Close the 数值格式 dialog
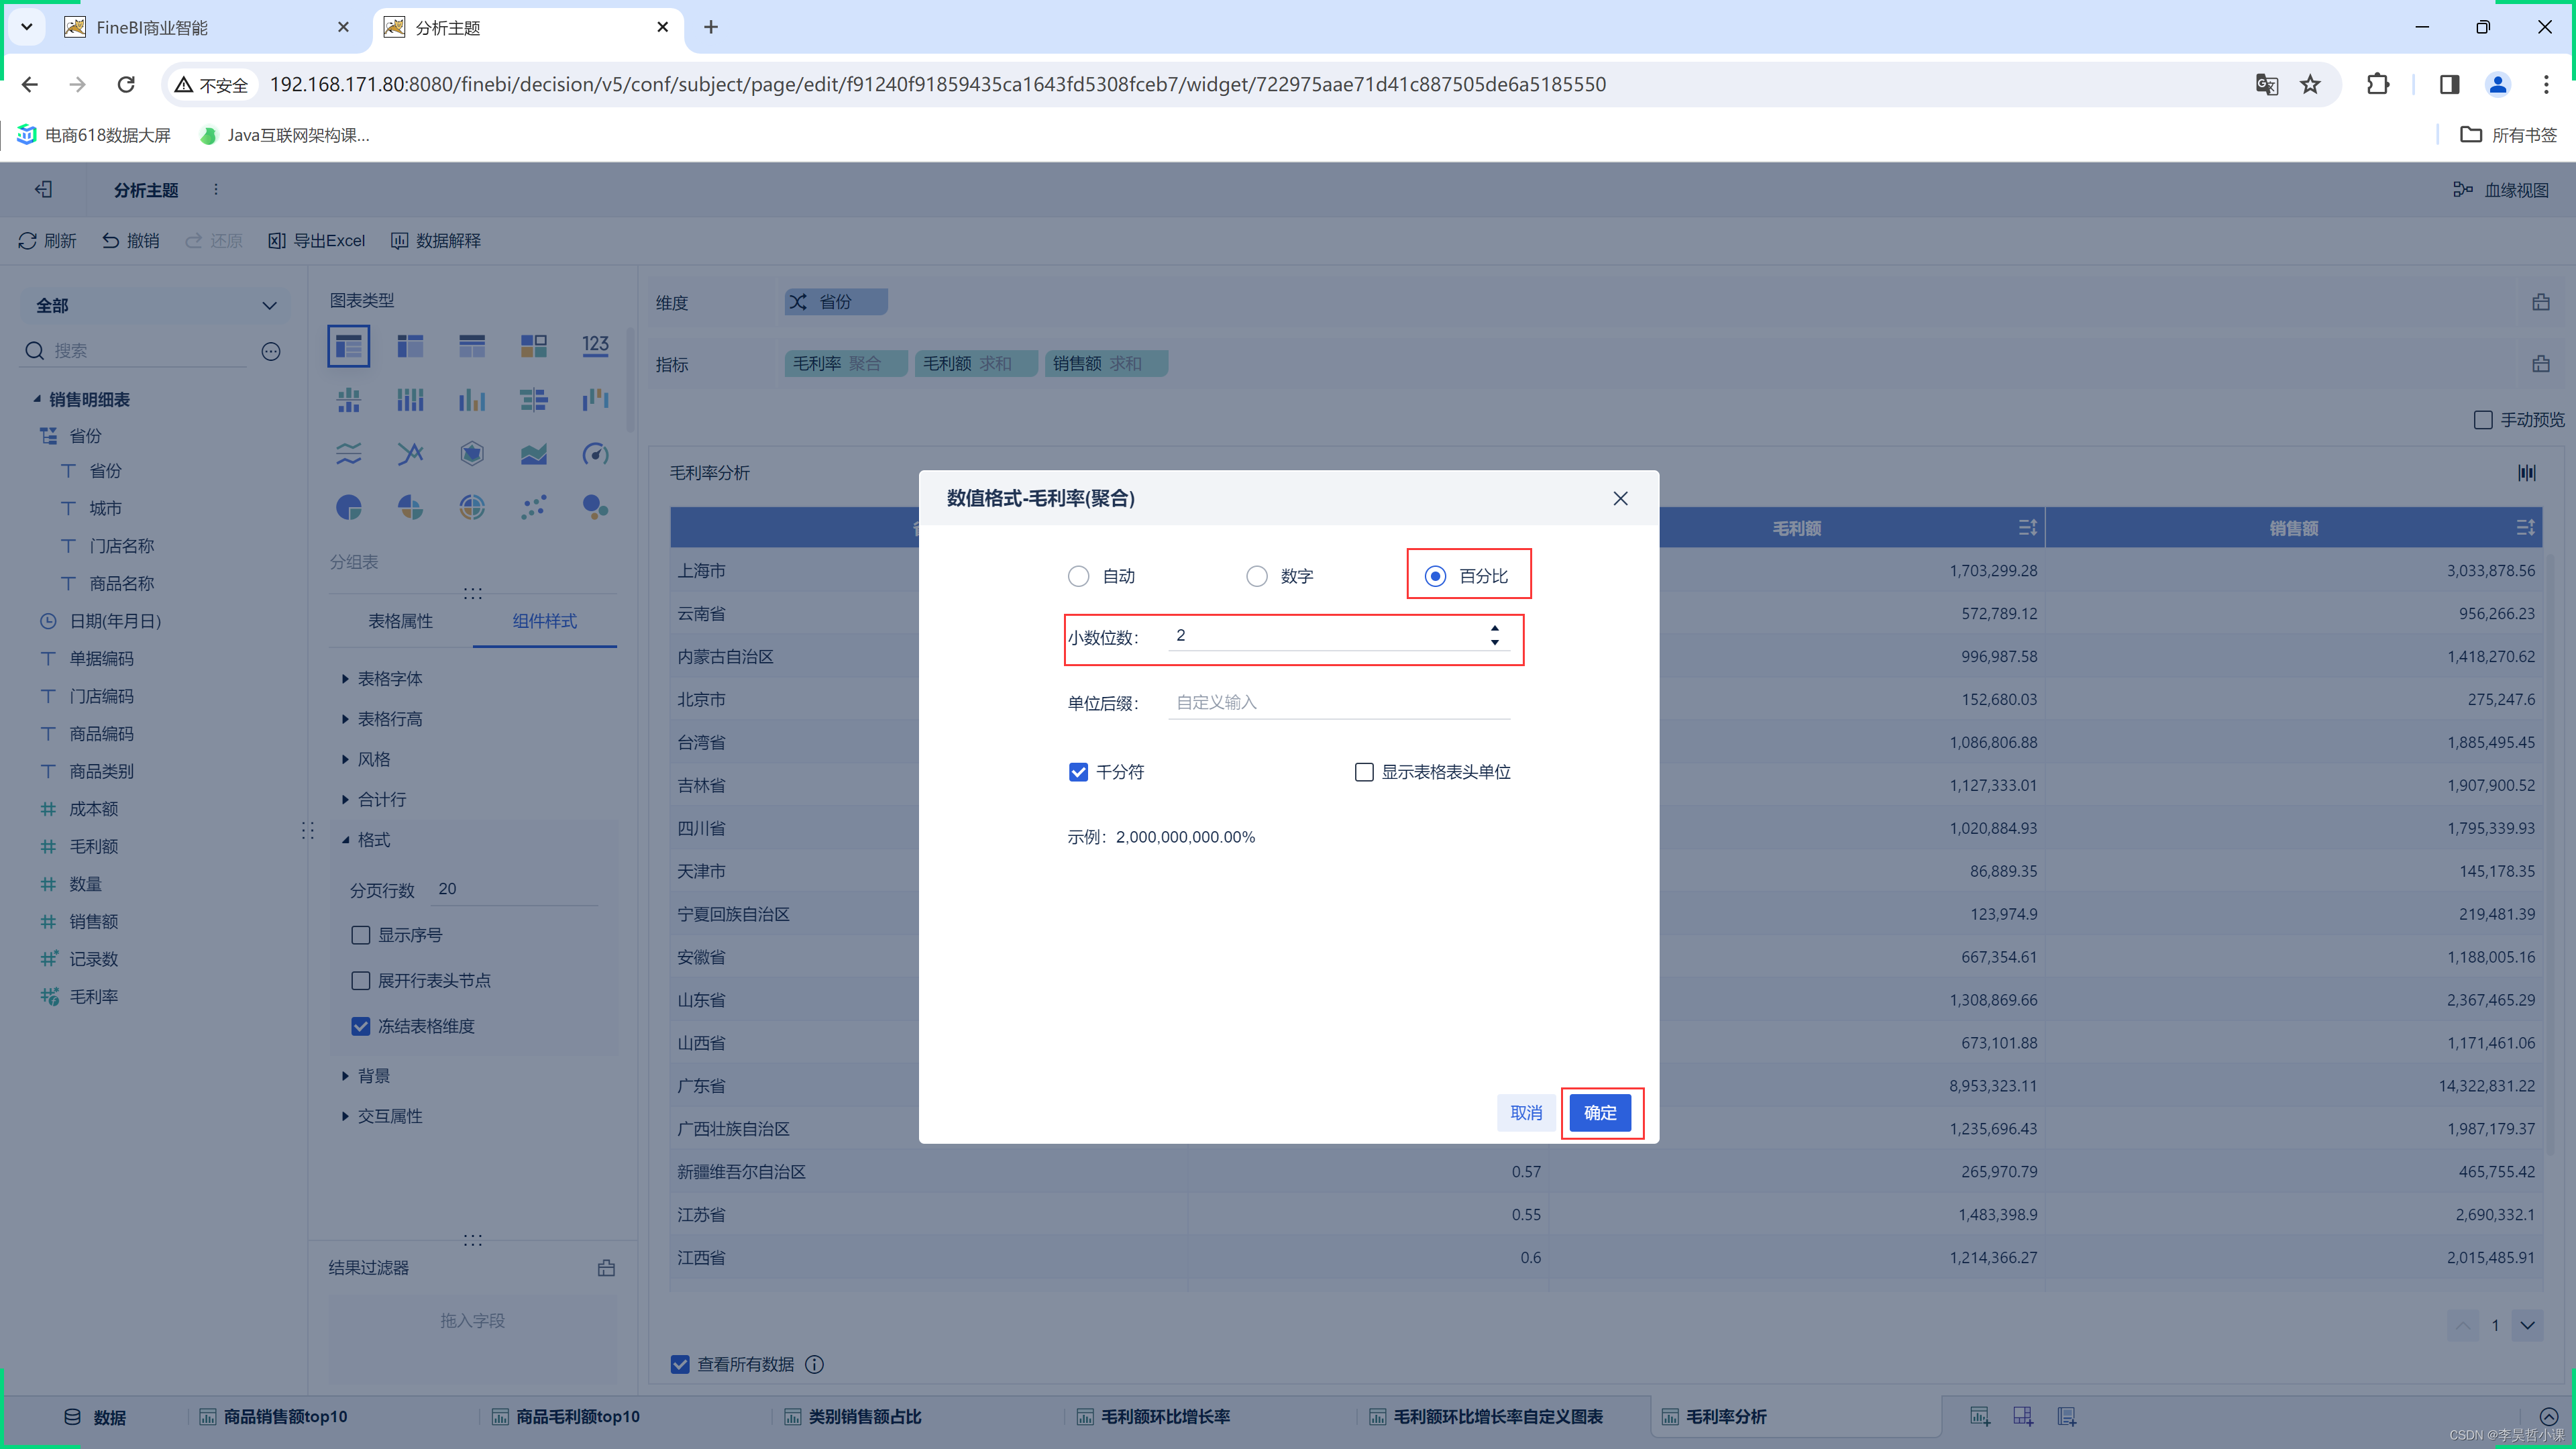The image size is (2576, 1449). (x=1620, y=498)
